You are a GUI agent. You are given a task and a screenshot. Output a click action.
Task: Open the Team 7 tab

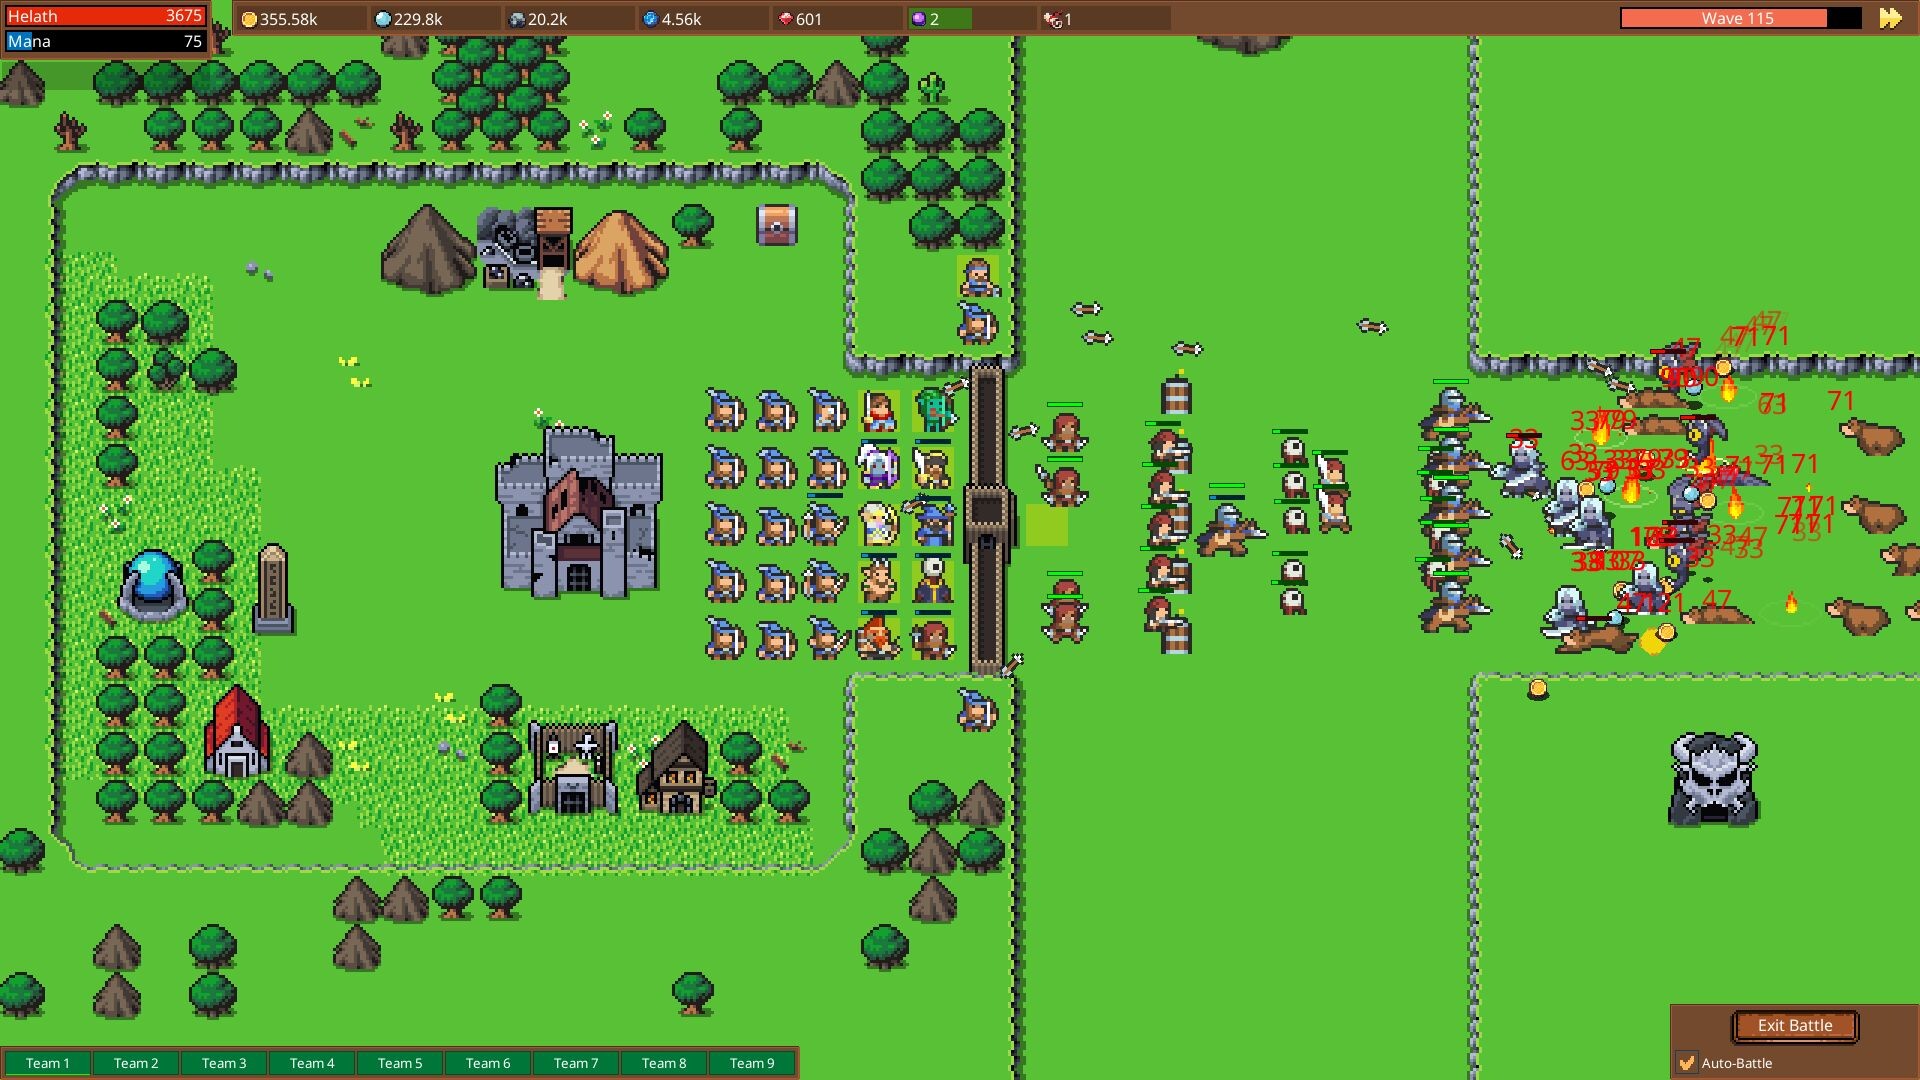[576, 1063]
